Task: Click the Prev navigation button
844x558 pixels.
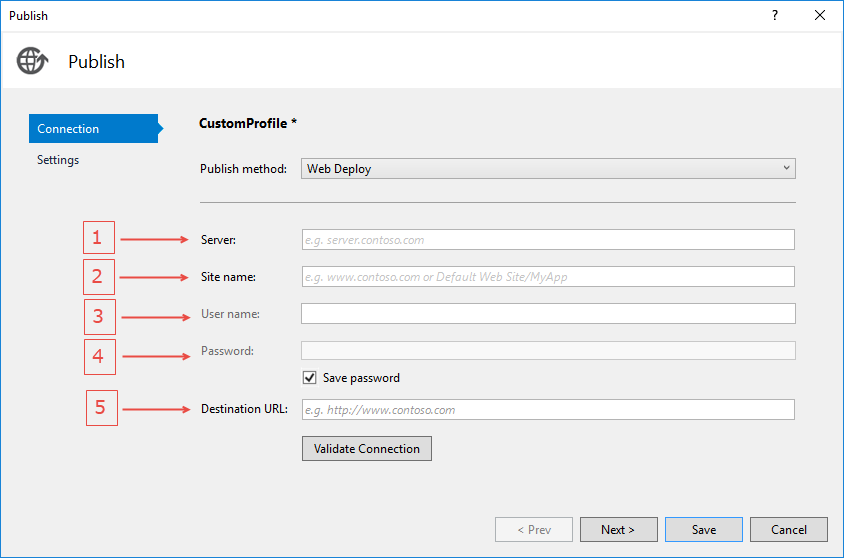Action: (x=534, y=530)
